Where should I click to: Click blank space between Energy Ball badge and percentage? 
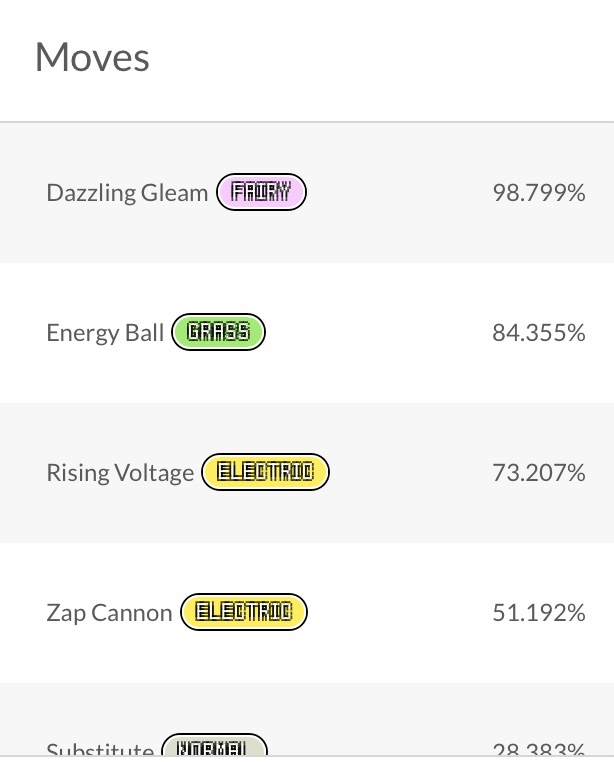pos(378,332)
